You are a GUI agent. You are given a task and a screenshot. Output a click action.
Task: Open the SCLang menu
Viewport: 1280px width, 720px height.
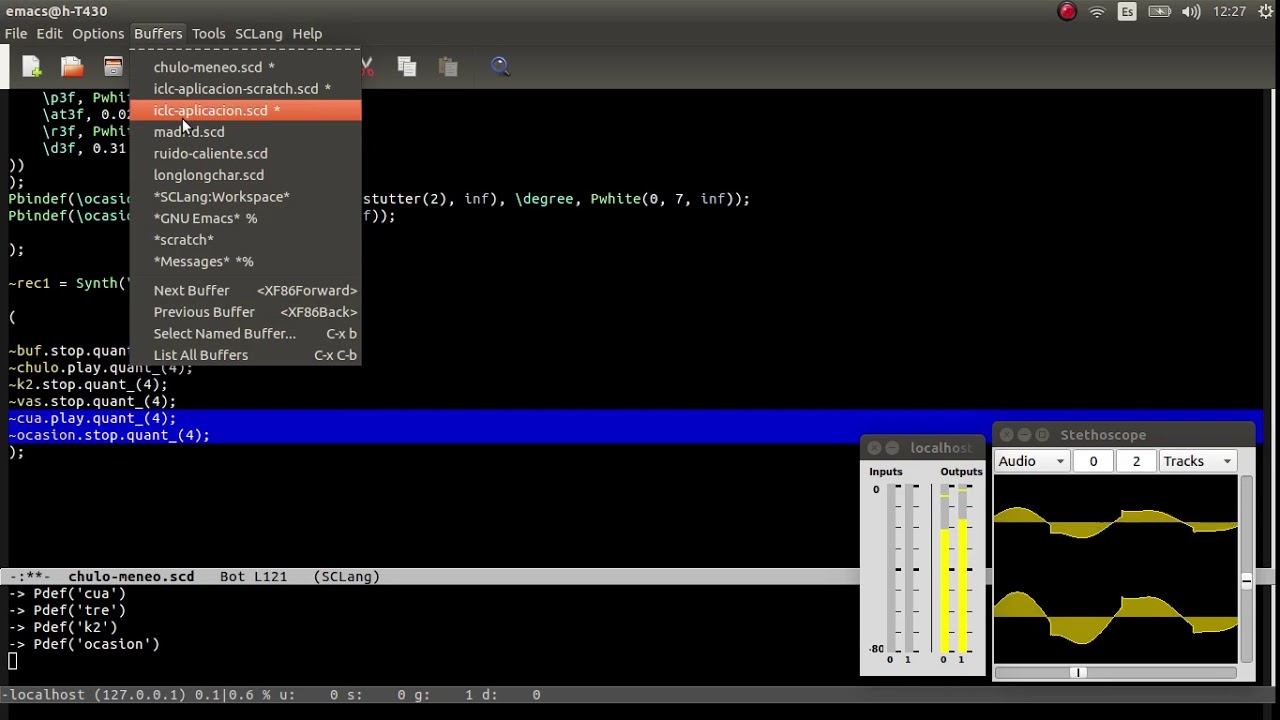click(258, 34)
